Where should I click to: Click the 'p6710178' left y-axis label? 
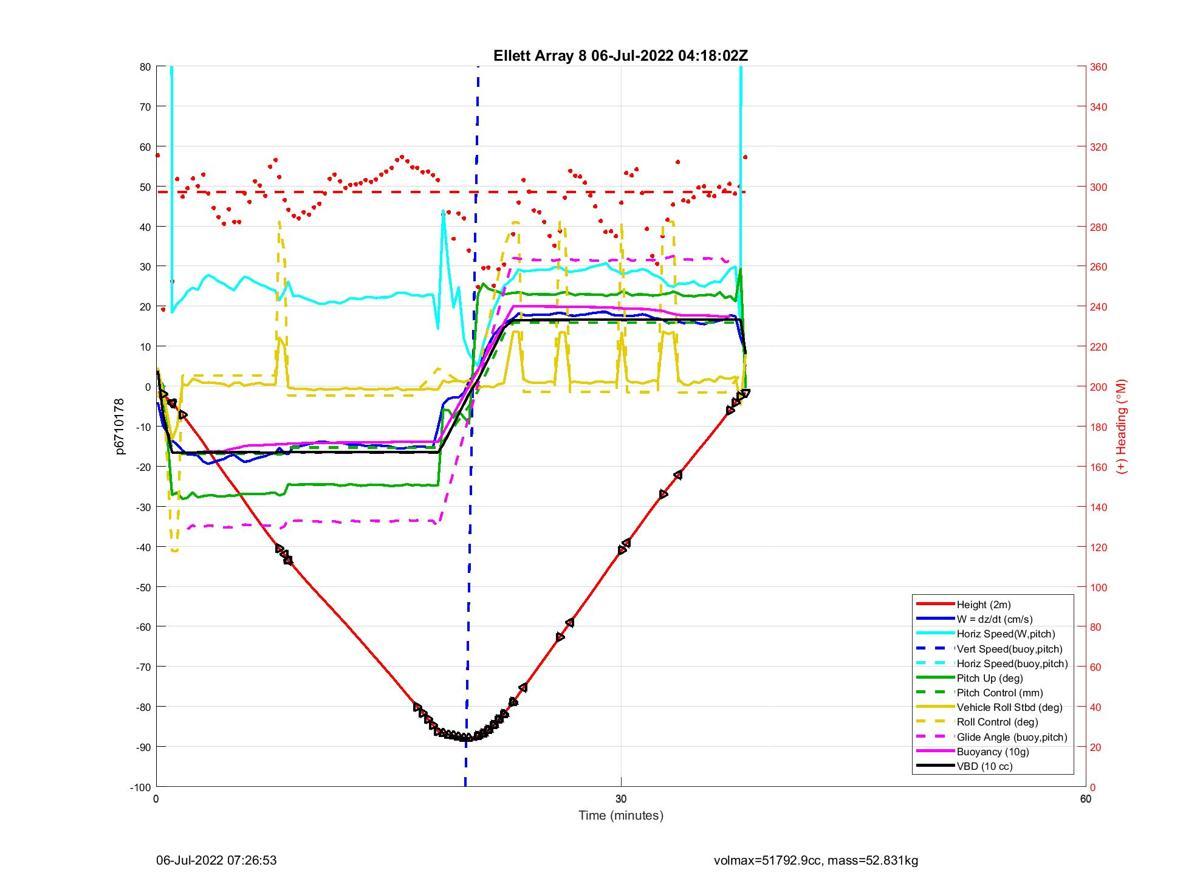119,426
